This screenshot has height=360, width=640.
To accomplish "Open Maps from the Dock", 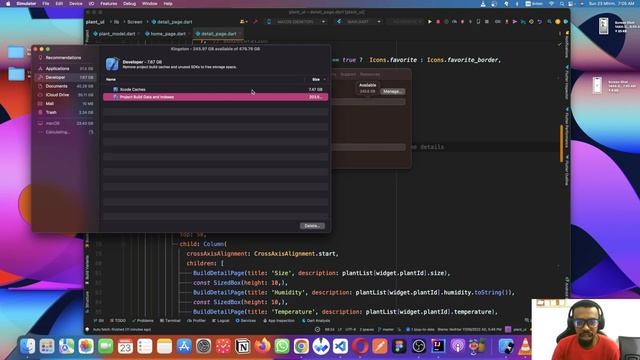I will [67, 347].
